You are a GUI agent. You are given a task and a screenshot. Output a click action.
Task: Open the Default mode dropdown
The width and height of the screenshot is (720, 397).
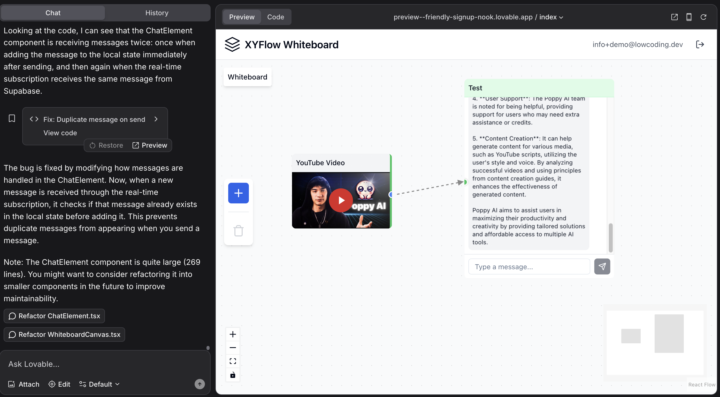[99, 384]
